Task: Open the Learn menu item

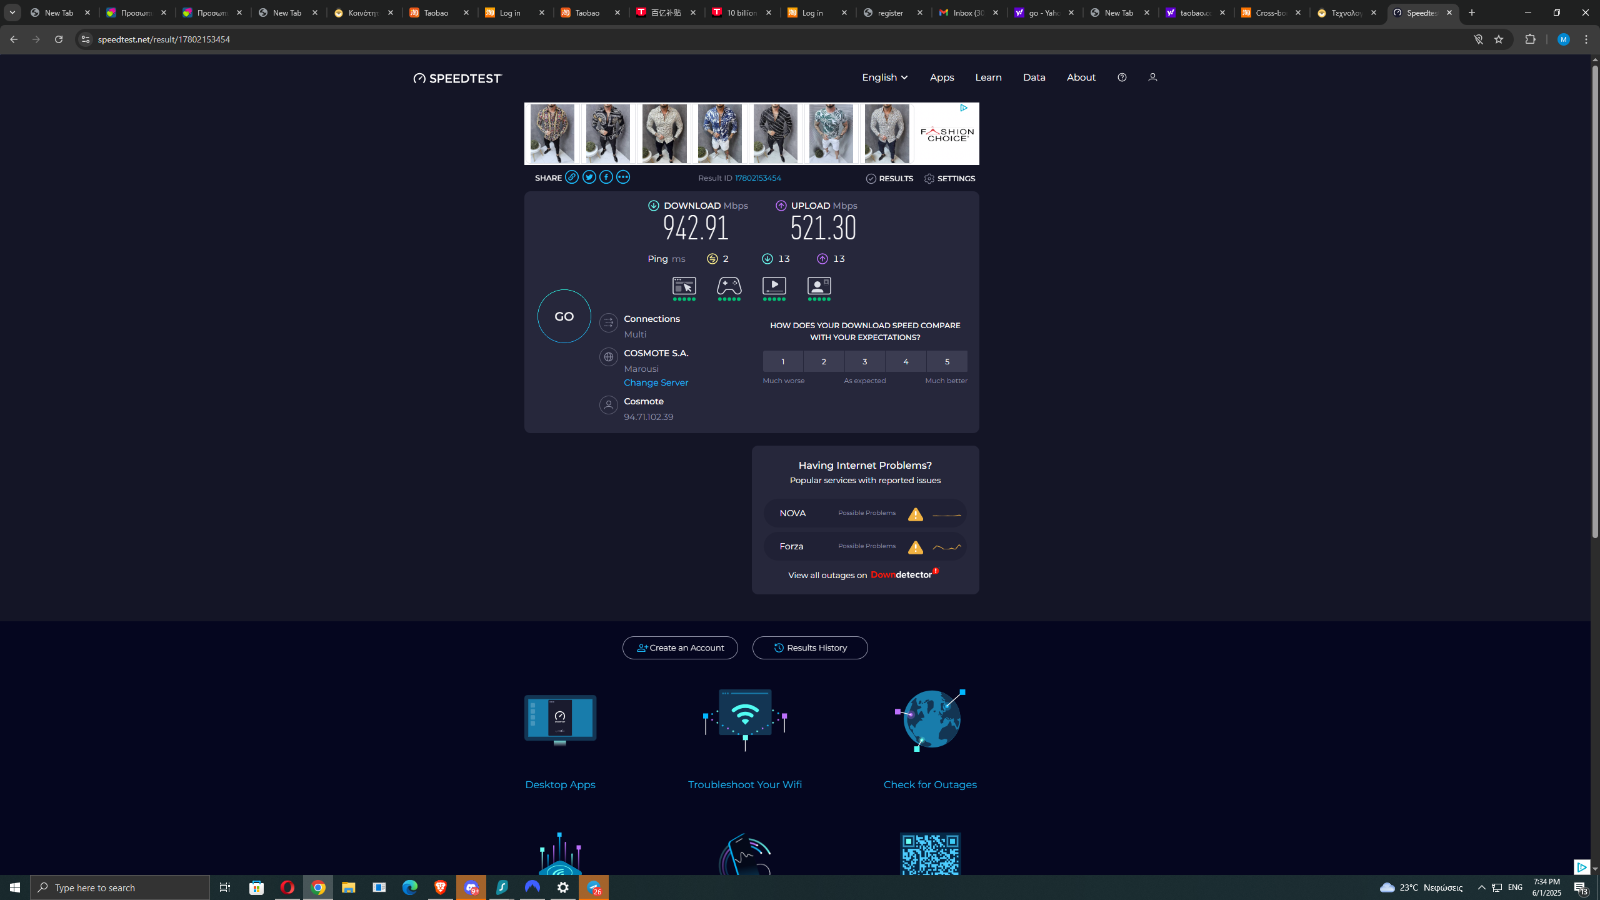Action: [x=988, y=77]
